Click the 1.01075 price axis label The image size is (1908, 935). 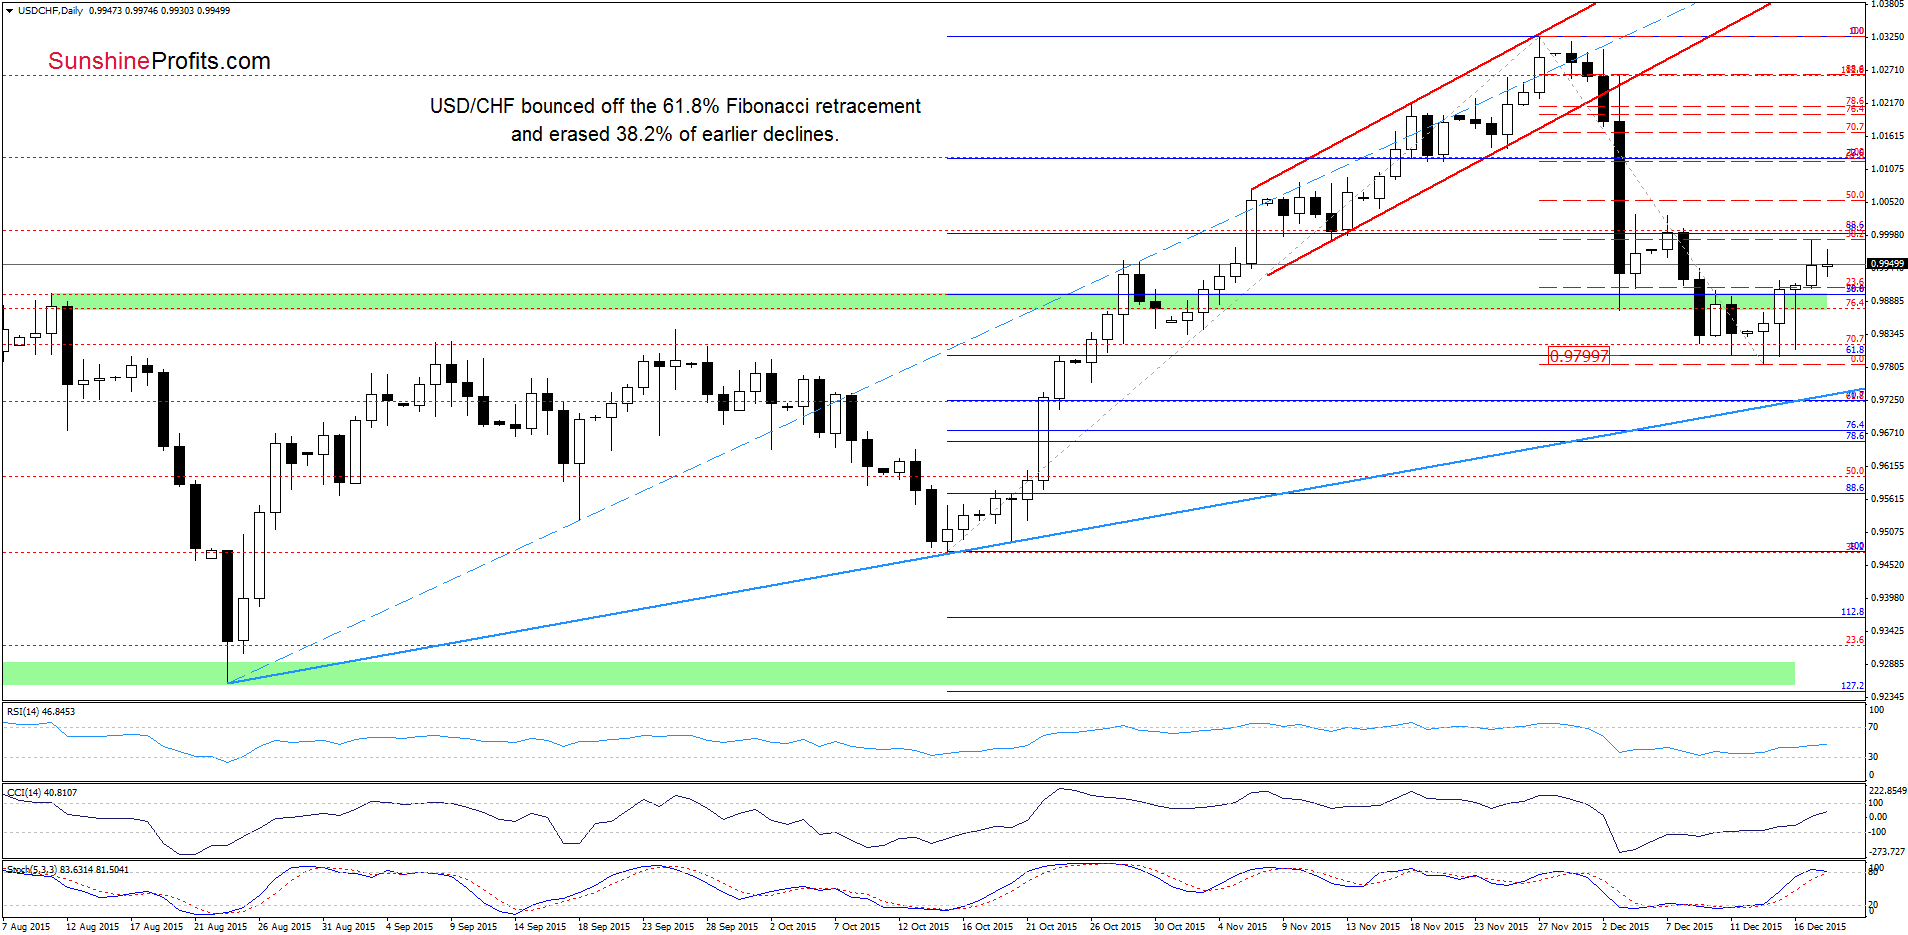click(x=1887, y=168)
